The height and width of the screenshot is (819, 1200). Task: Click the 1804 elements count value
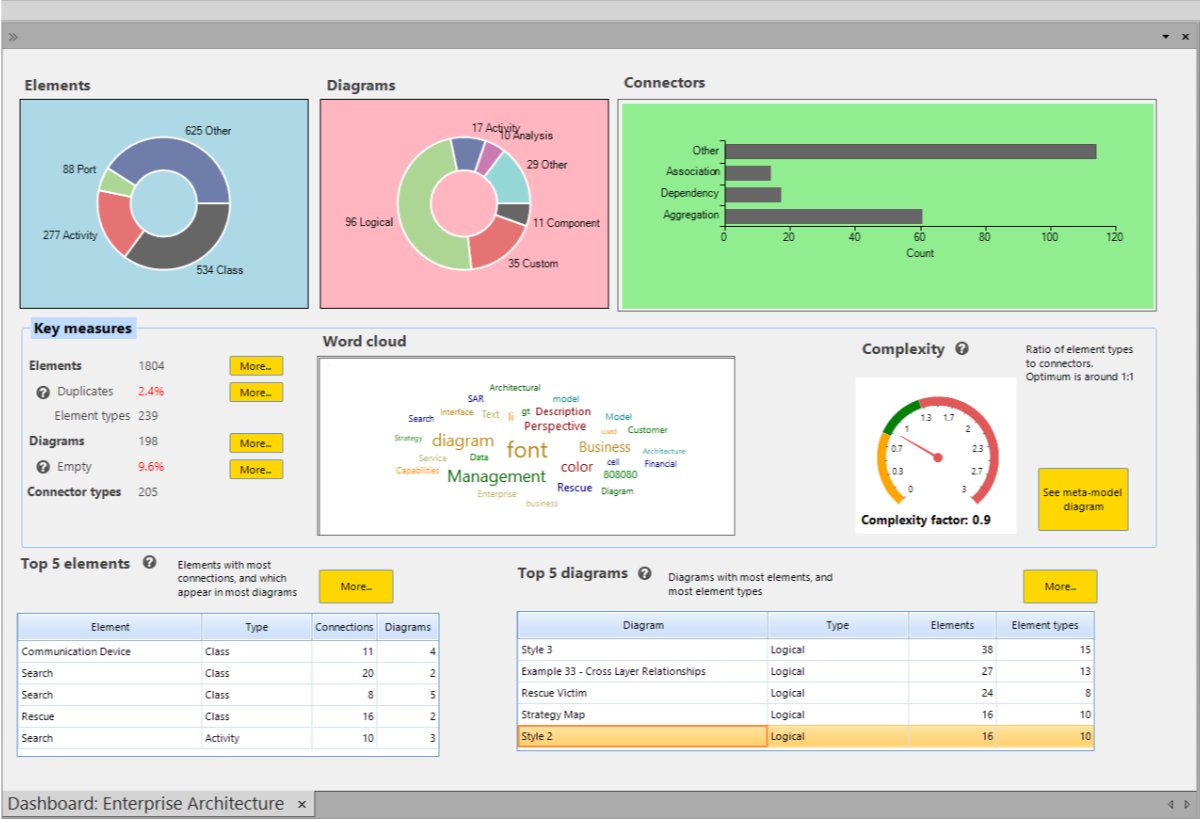[152, 366]
